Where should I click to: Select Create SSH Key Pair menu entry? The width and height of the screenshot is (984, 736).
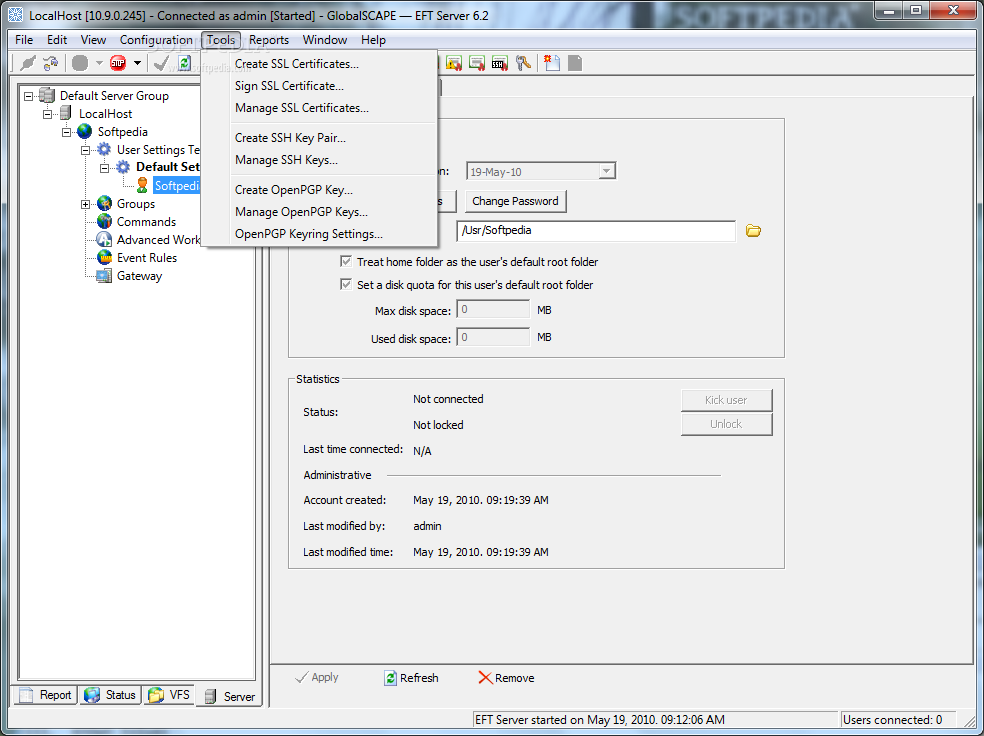(x=319, y=138)
